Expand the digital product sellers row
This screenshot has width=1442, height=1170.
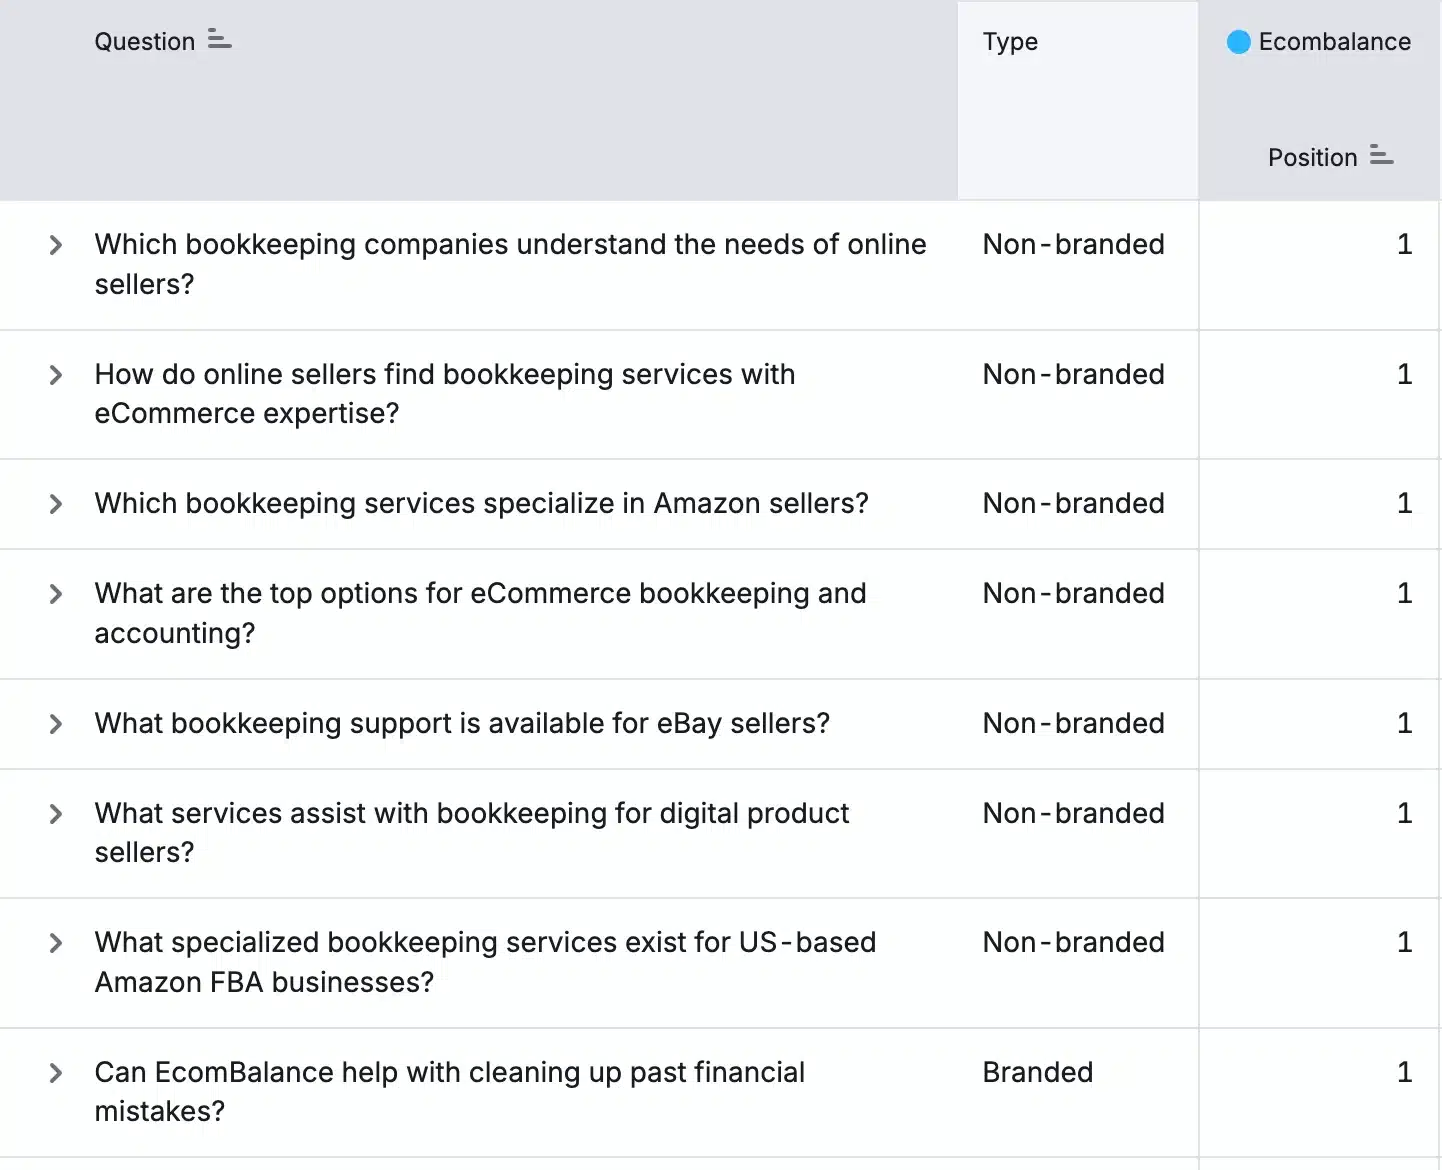(55, 814)
